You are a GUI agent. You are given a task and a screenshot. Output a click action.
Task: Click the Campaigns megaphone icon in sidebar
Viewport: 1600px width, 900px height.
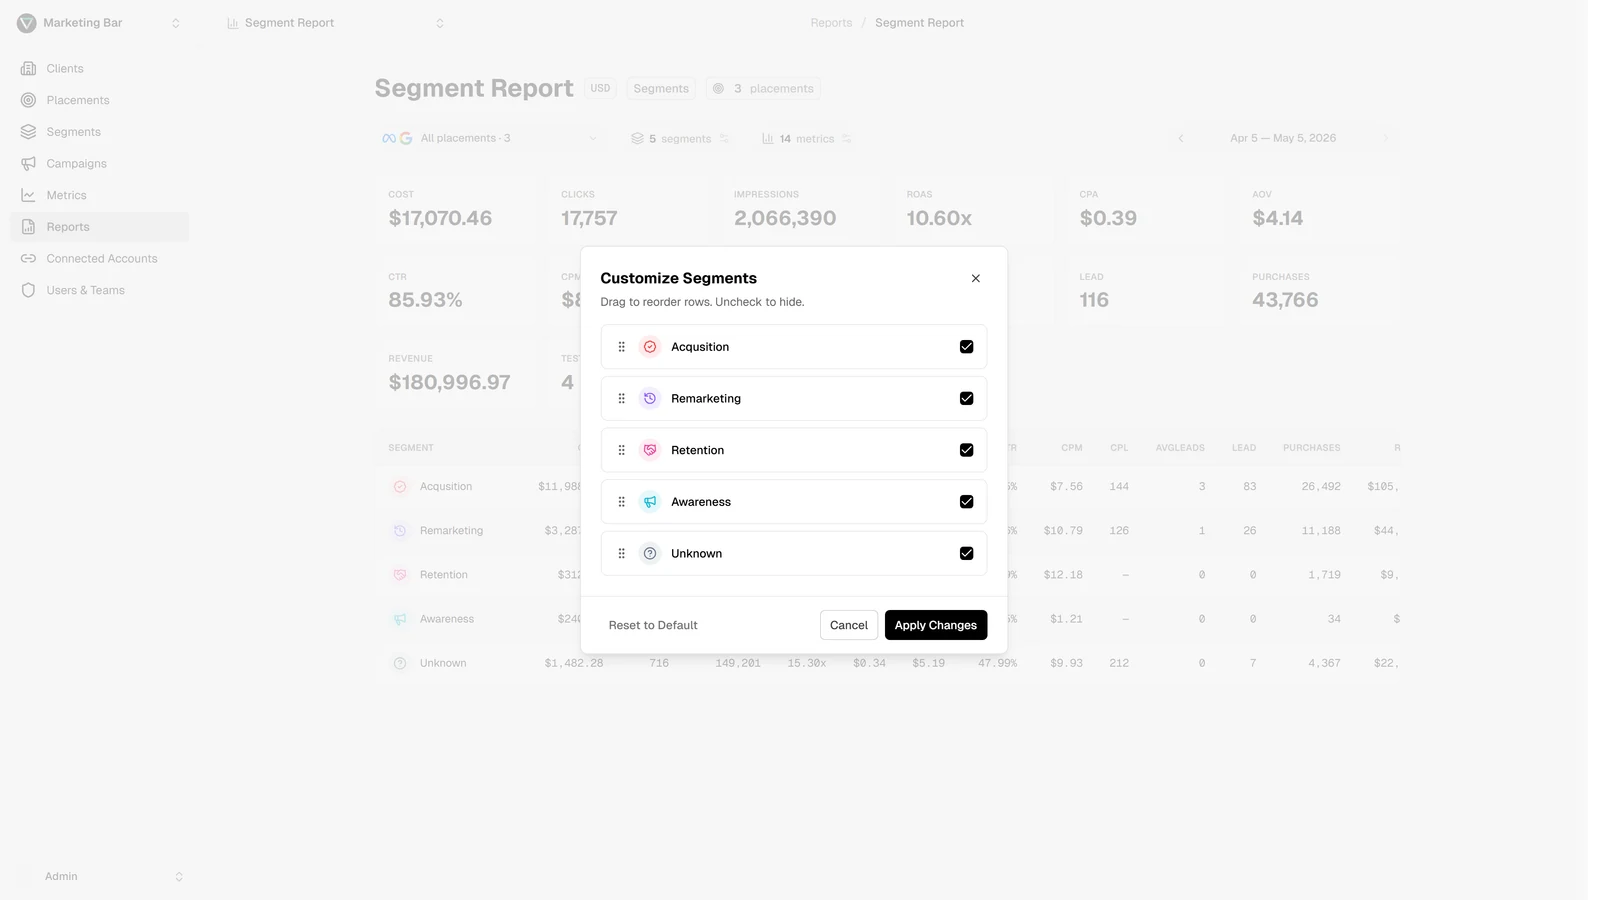coord(28,163)
